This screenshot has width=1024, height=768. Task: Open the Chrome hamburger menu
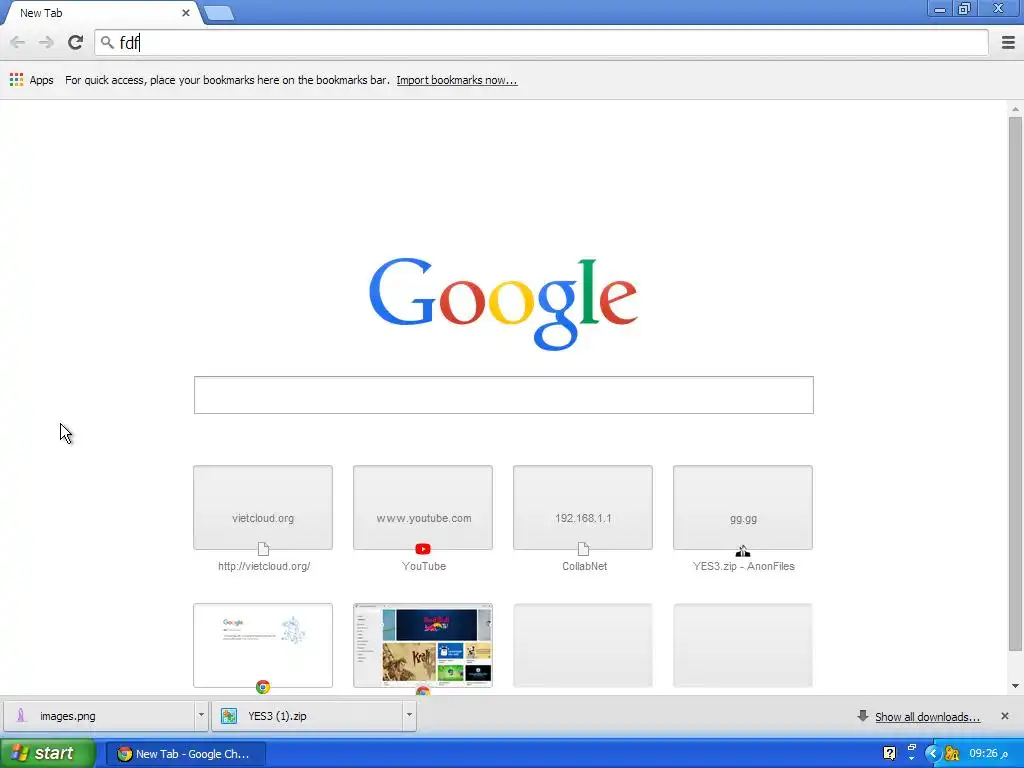click(1008, 42)
